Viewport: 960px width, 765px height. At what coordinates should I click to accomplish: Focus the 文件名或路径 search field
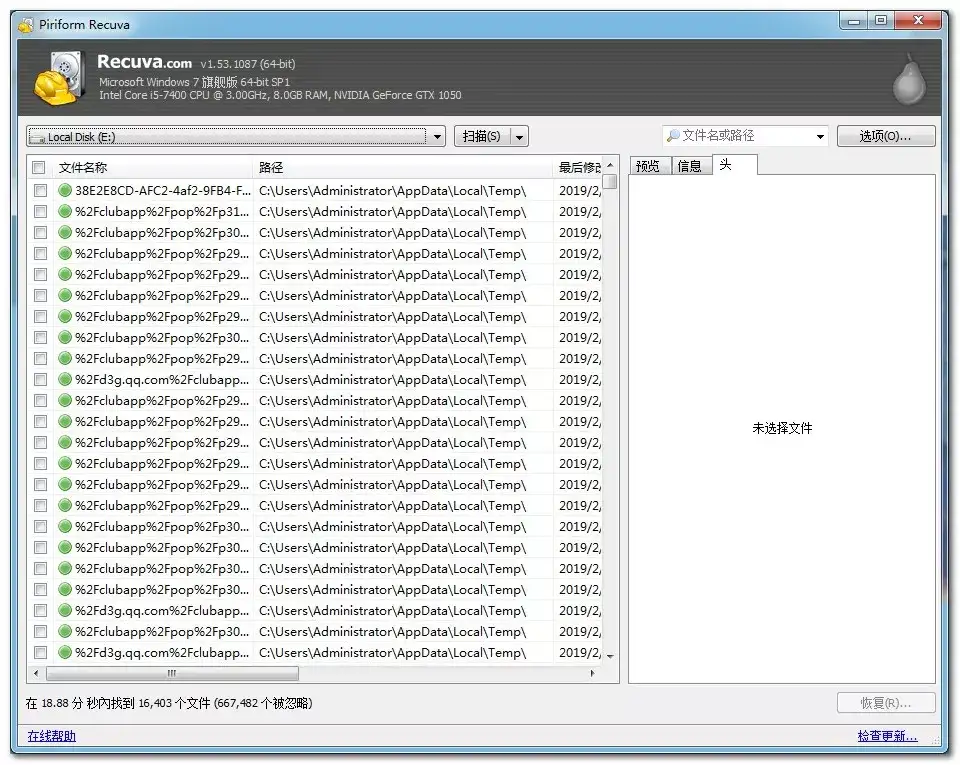point(746,136)
